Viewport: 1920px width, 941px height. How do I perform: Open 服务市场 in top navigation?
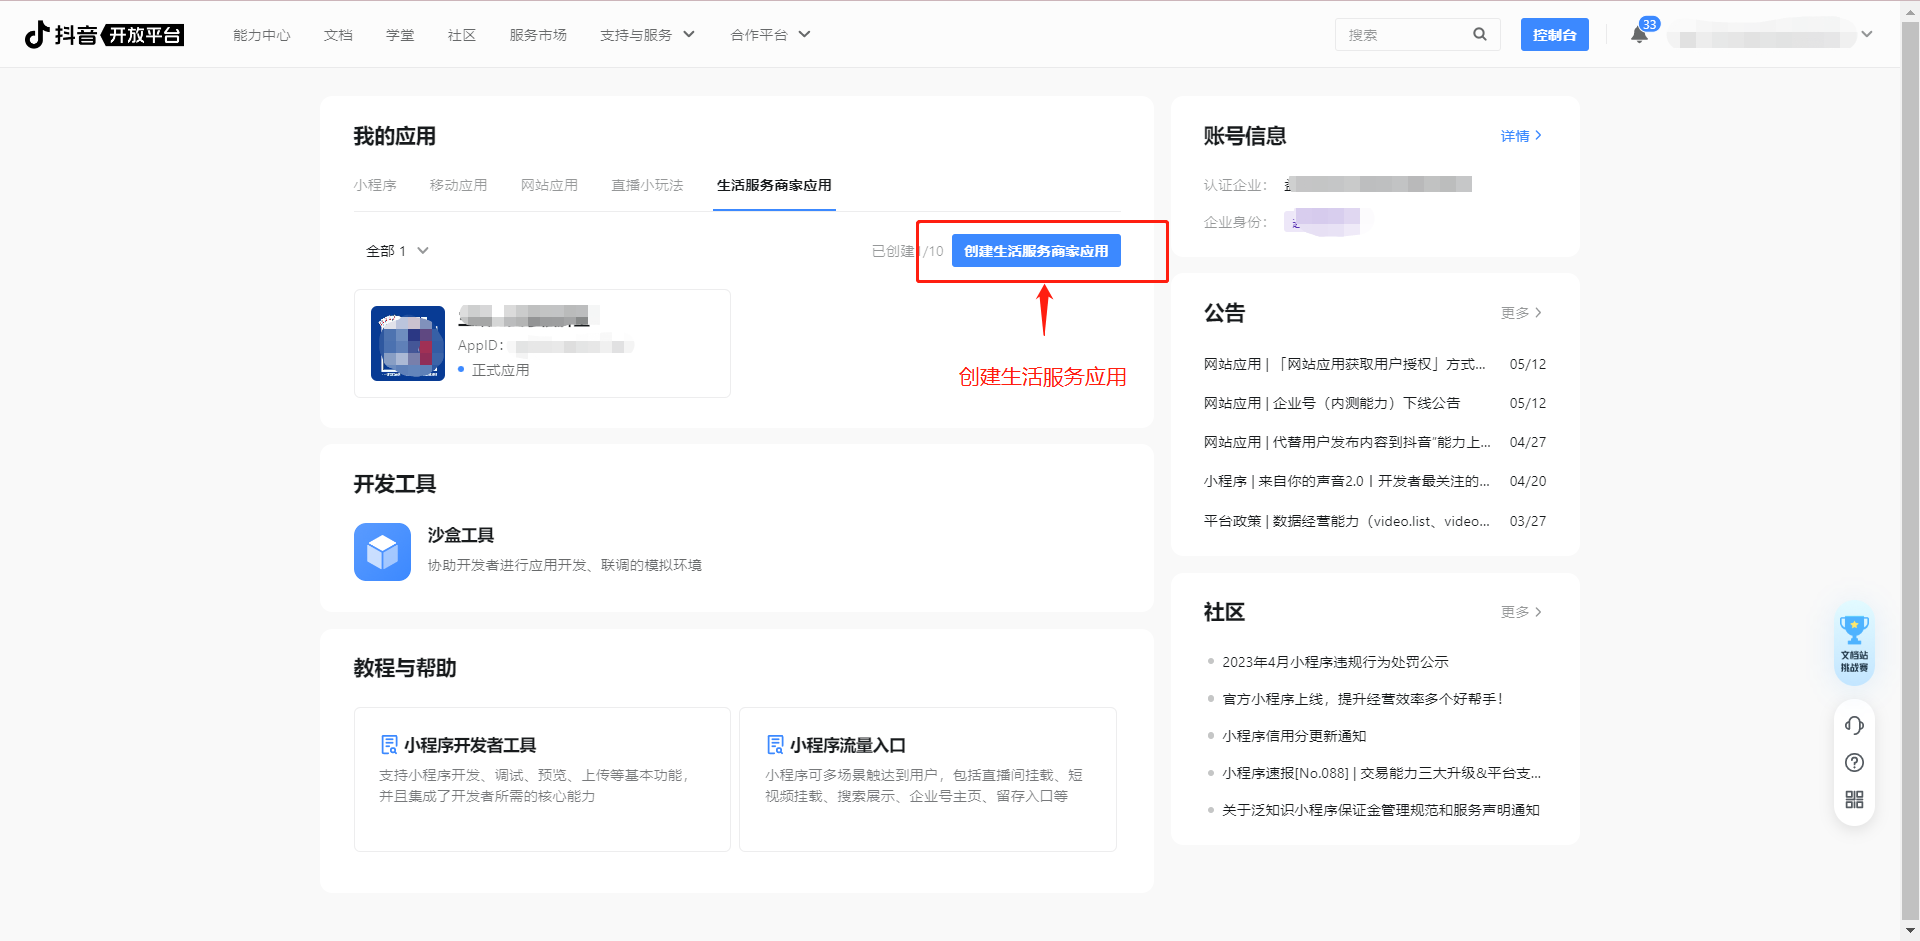538,35
